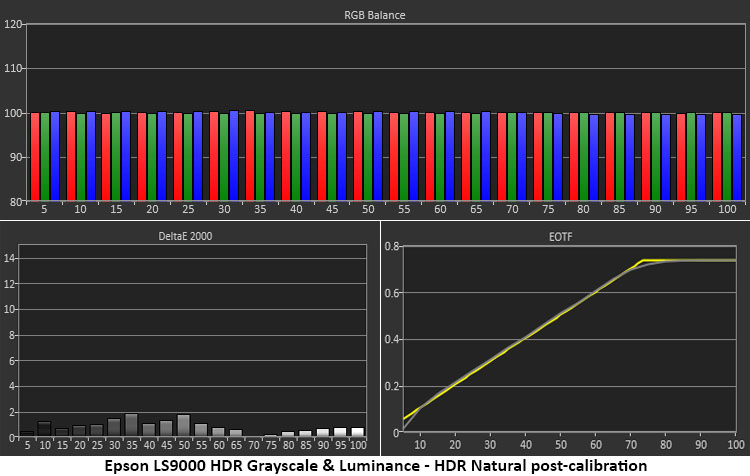Click the 80 label on RGB Balance axis
750x476 pixels.
coord(15,201)
